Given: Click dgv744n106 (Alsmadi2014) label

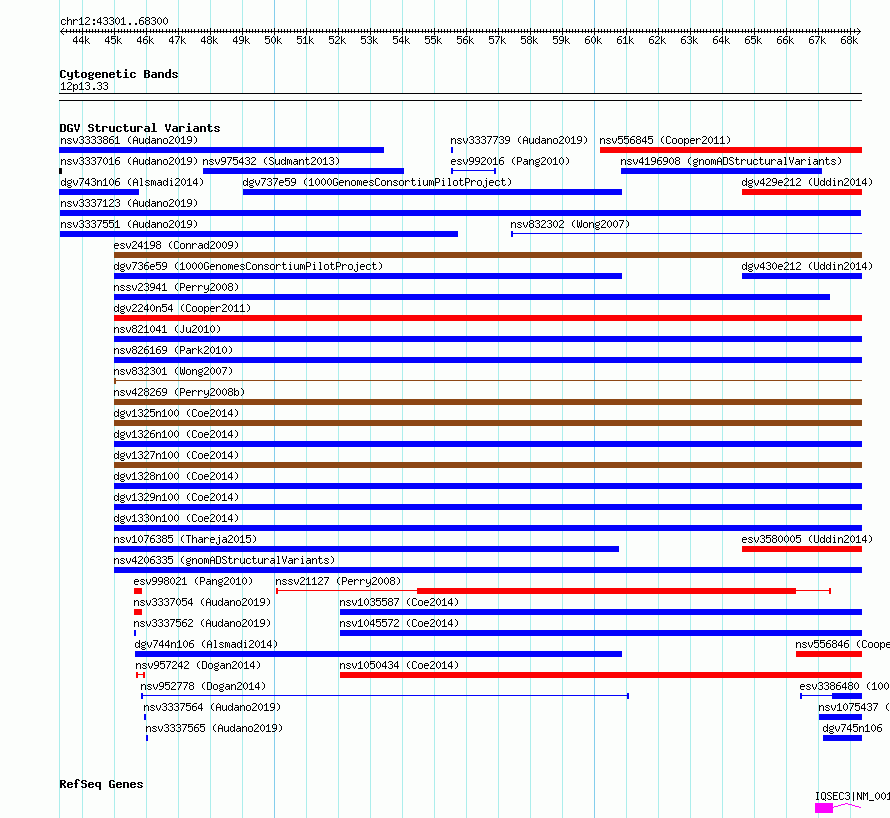Looking at the screenshot, I should tap(206, 644).
